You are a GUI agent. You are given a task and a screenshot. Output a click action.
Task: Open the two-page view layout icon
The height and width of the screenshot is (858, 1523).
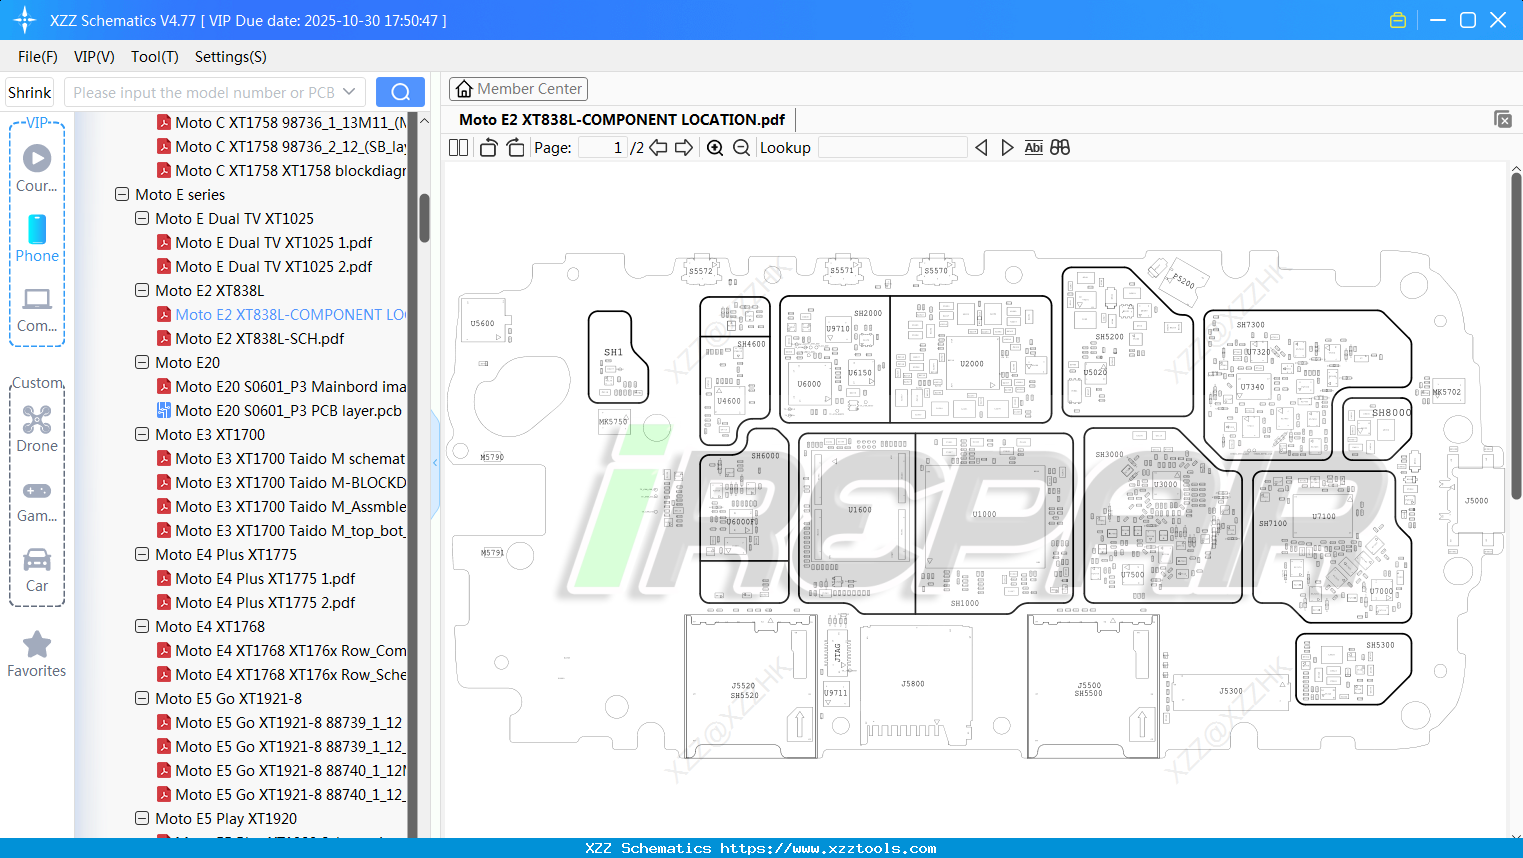457,147
